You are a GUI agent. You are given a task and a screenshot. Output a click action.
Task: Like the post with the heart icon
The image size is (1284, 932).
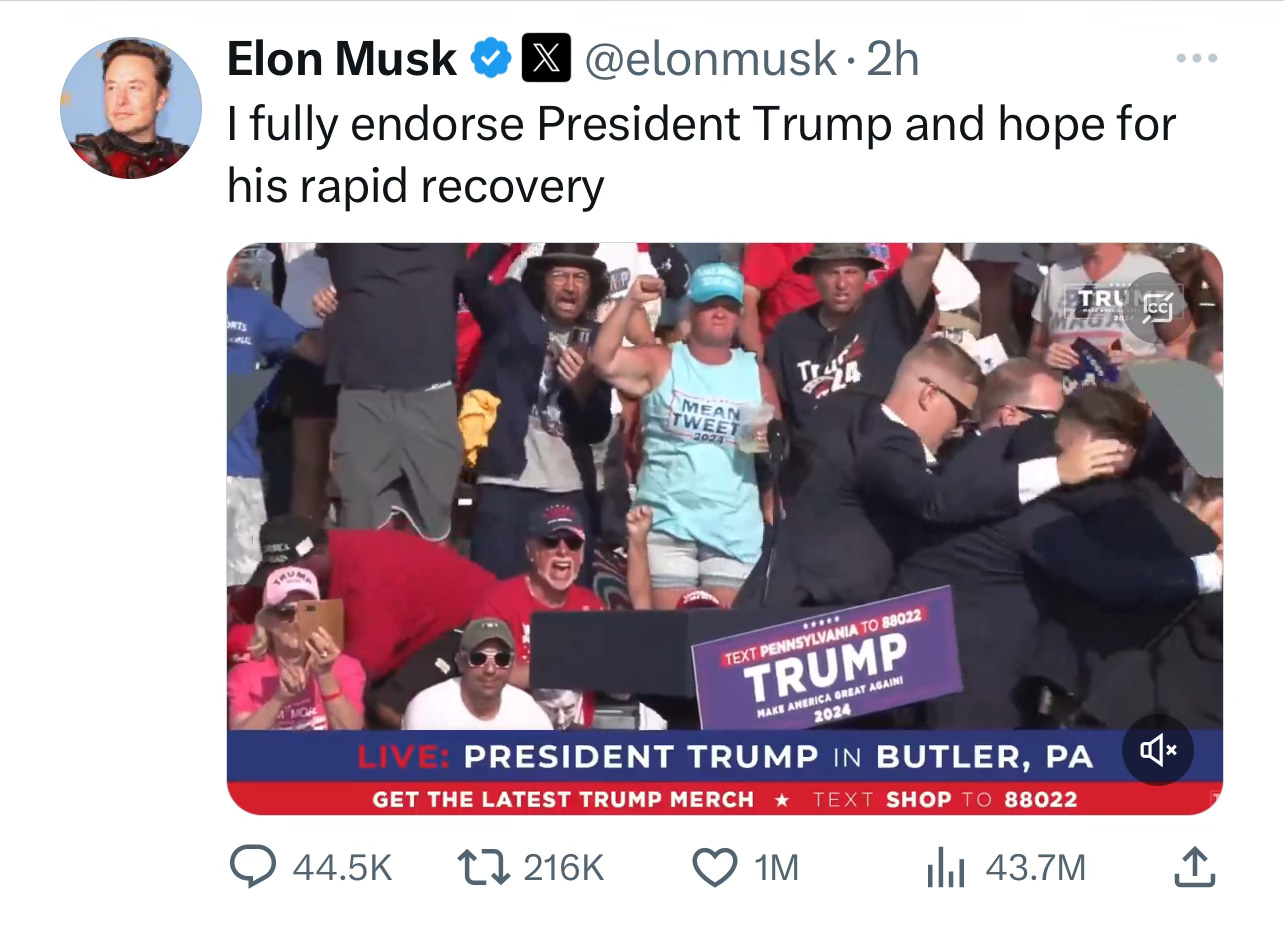click(x=714, y=867)
